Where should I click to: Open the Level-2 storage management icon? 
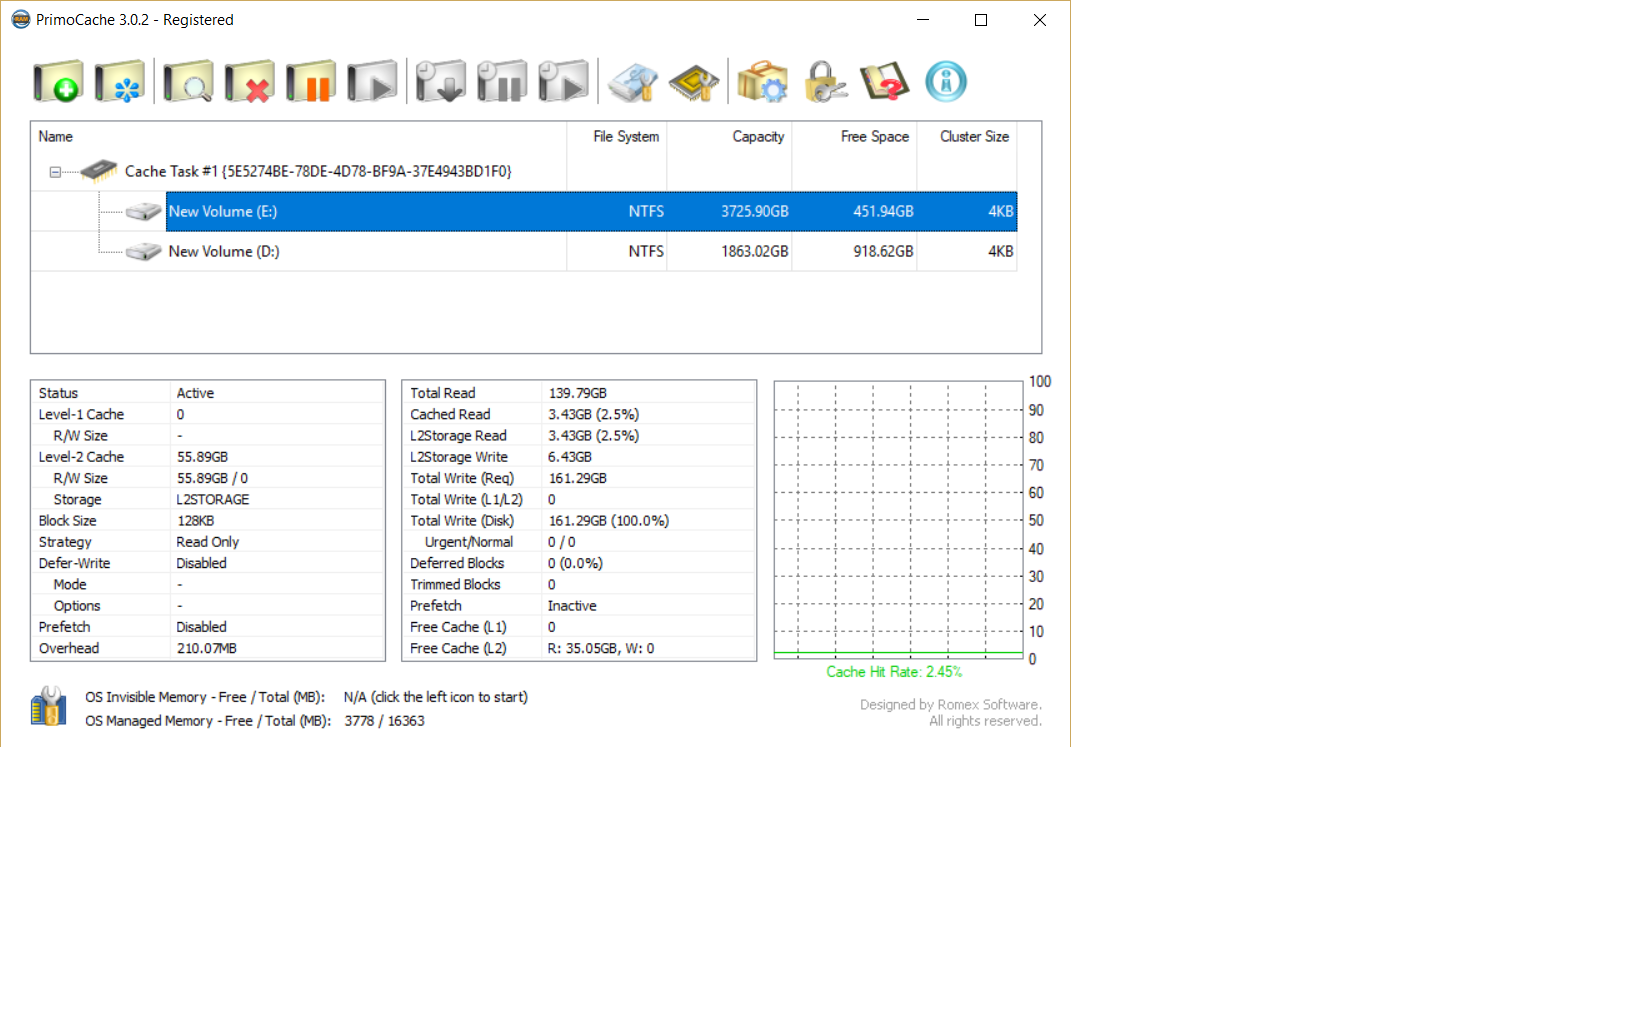coord(633,82)
